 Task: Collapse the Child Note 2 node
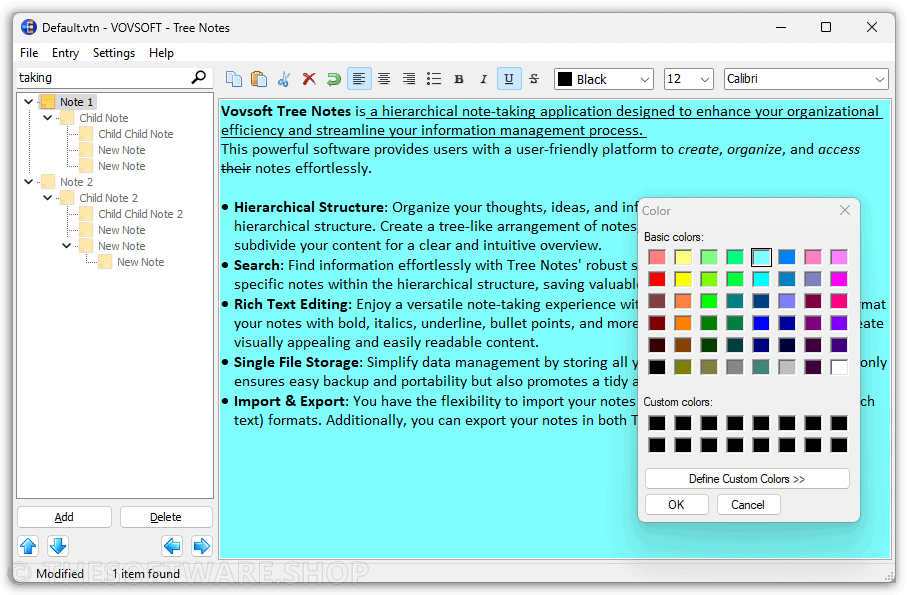point(47,198)
